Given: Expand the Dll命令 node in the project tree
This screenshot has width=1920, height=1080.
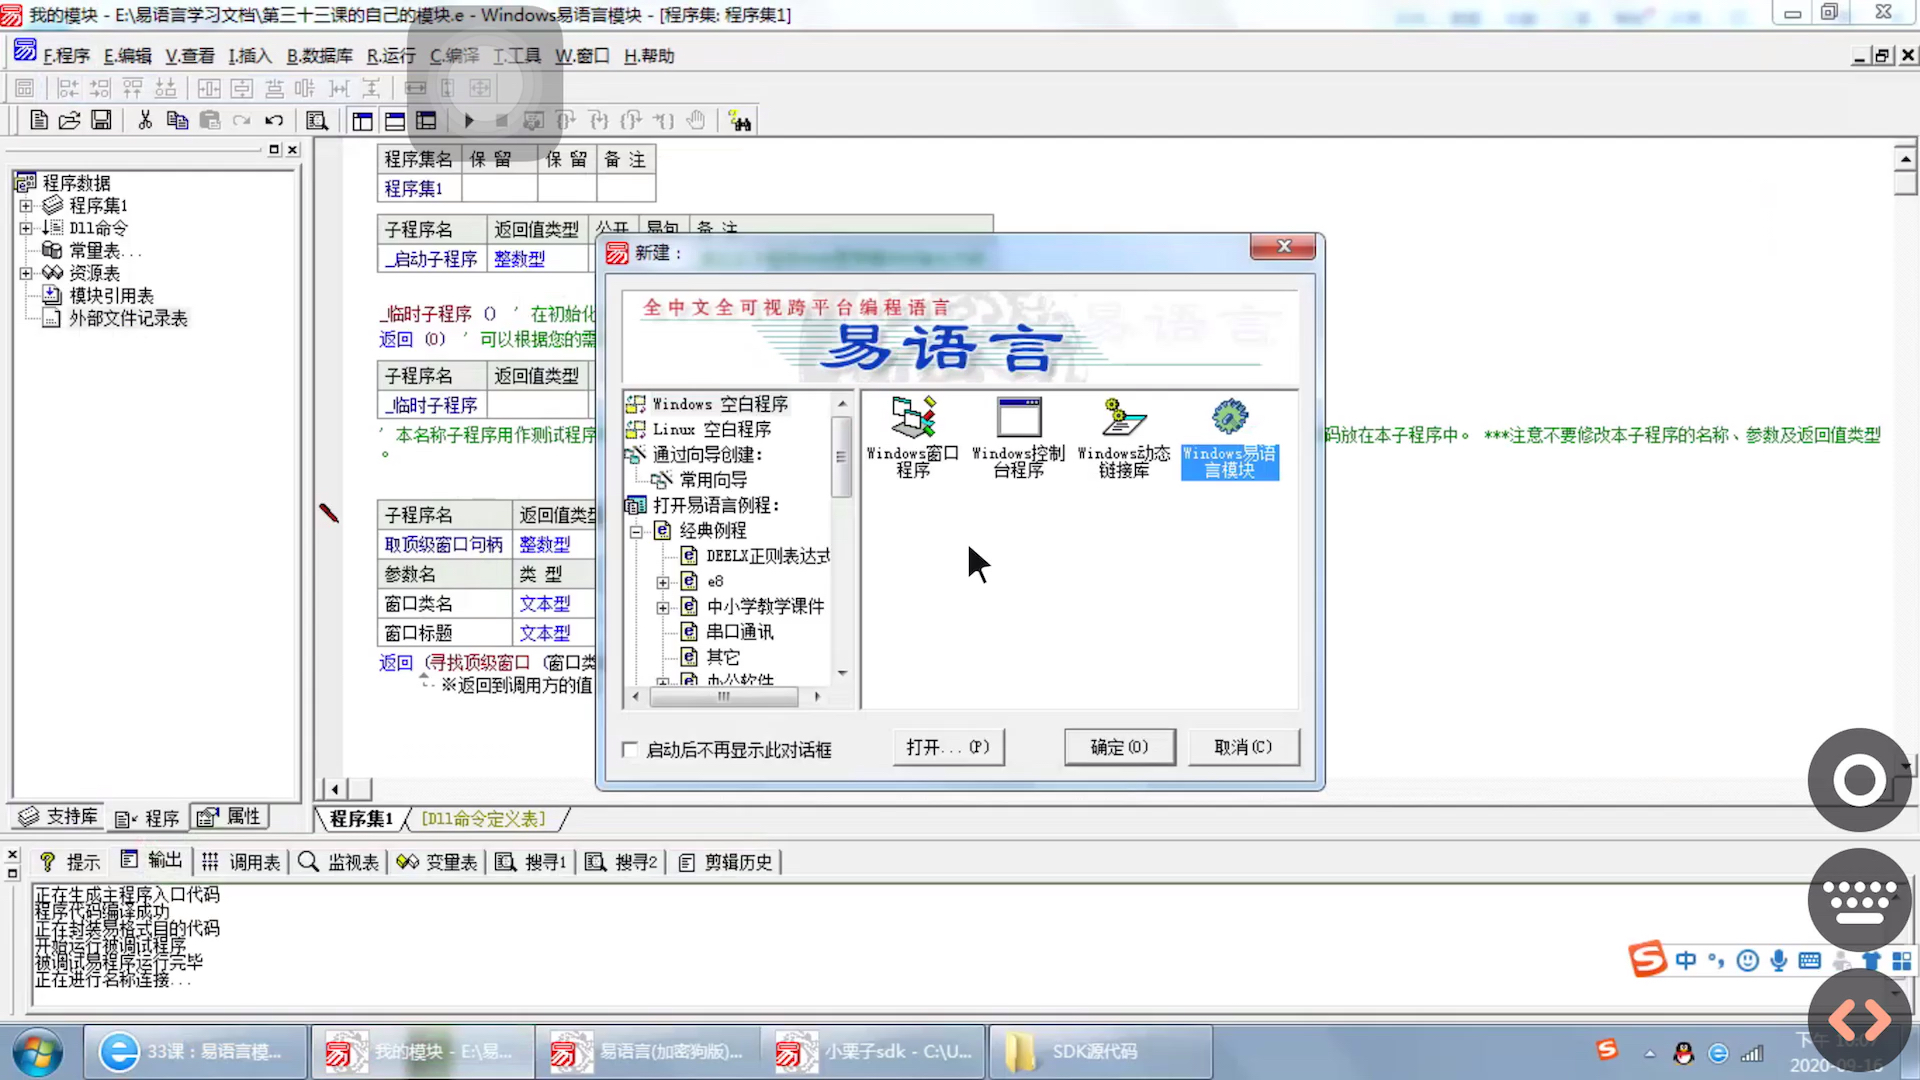Looking at the screenshot, I should click(25, 228).
